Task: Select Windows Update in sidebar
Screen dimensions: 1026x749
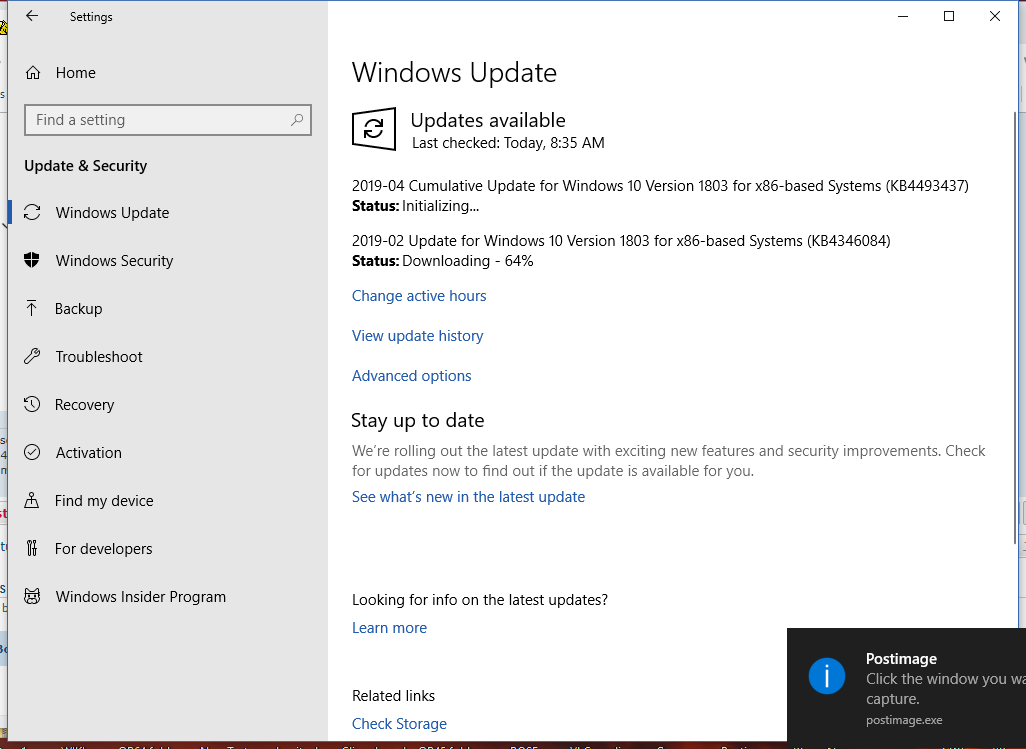Action: click(x=168, y=213)
